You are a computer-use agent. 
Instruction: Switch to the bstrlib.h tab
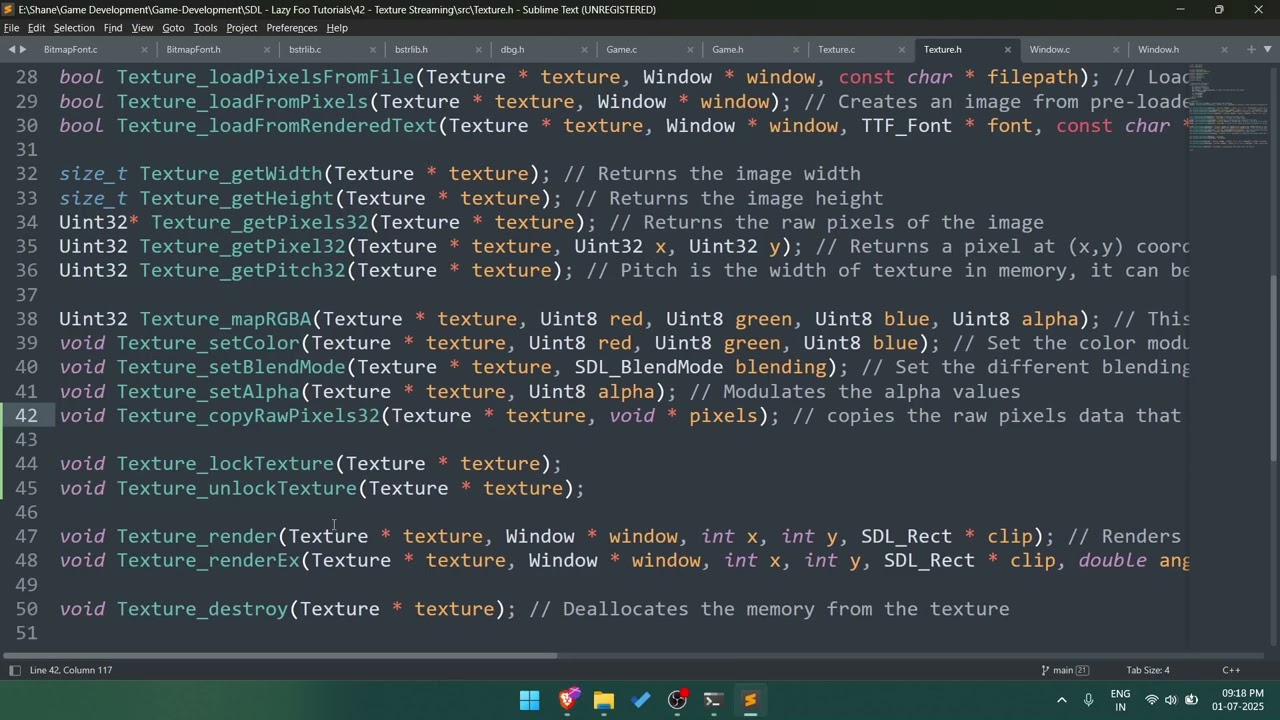[411, 49]
